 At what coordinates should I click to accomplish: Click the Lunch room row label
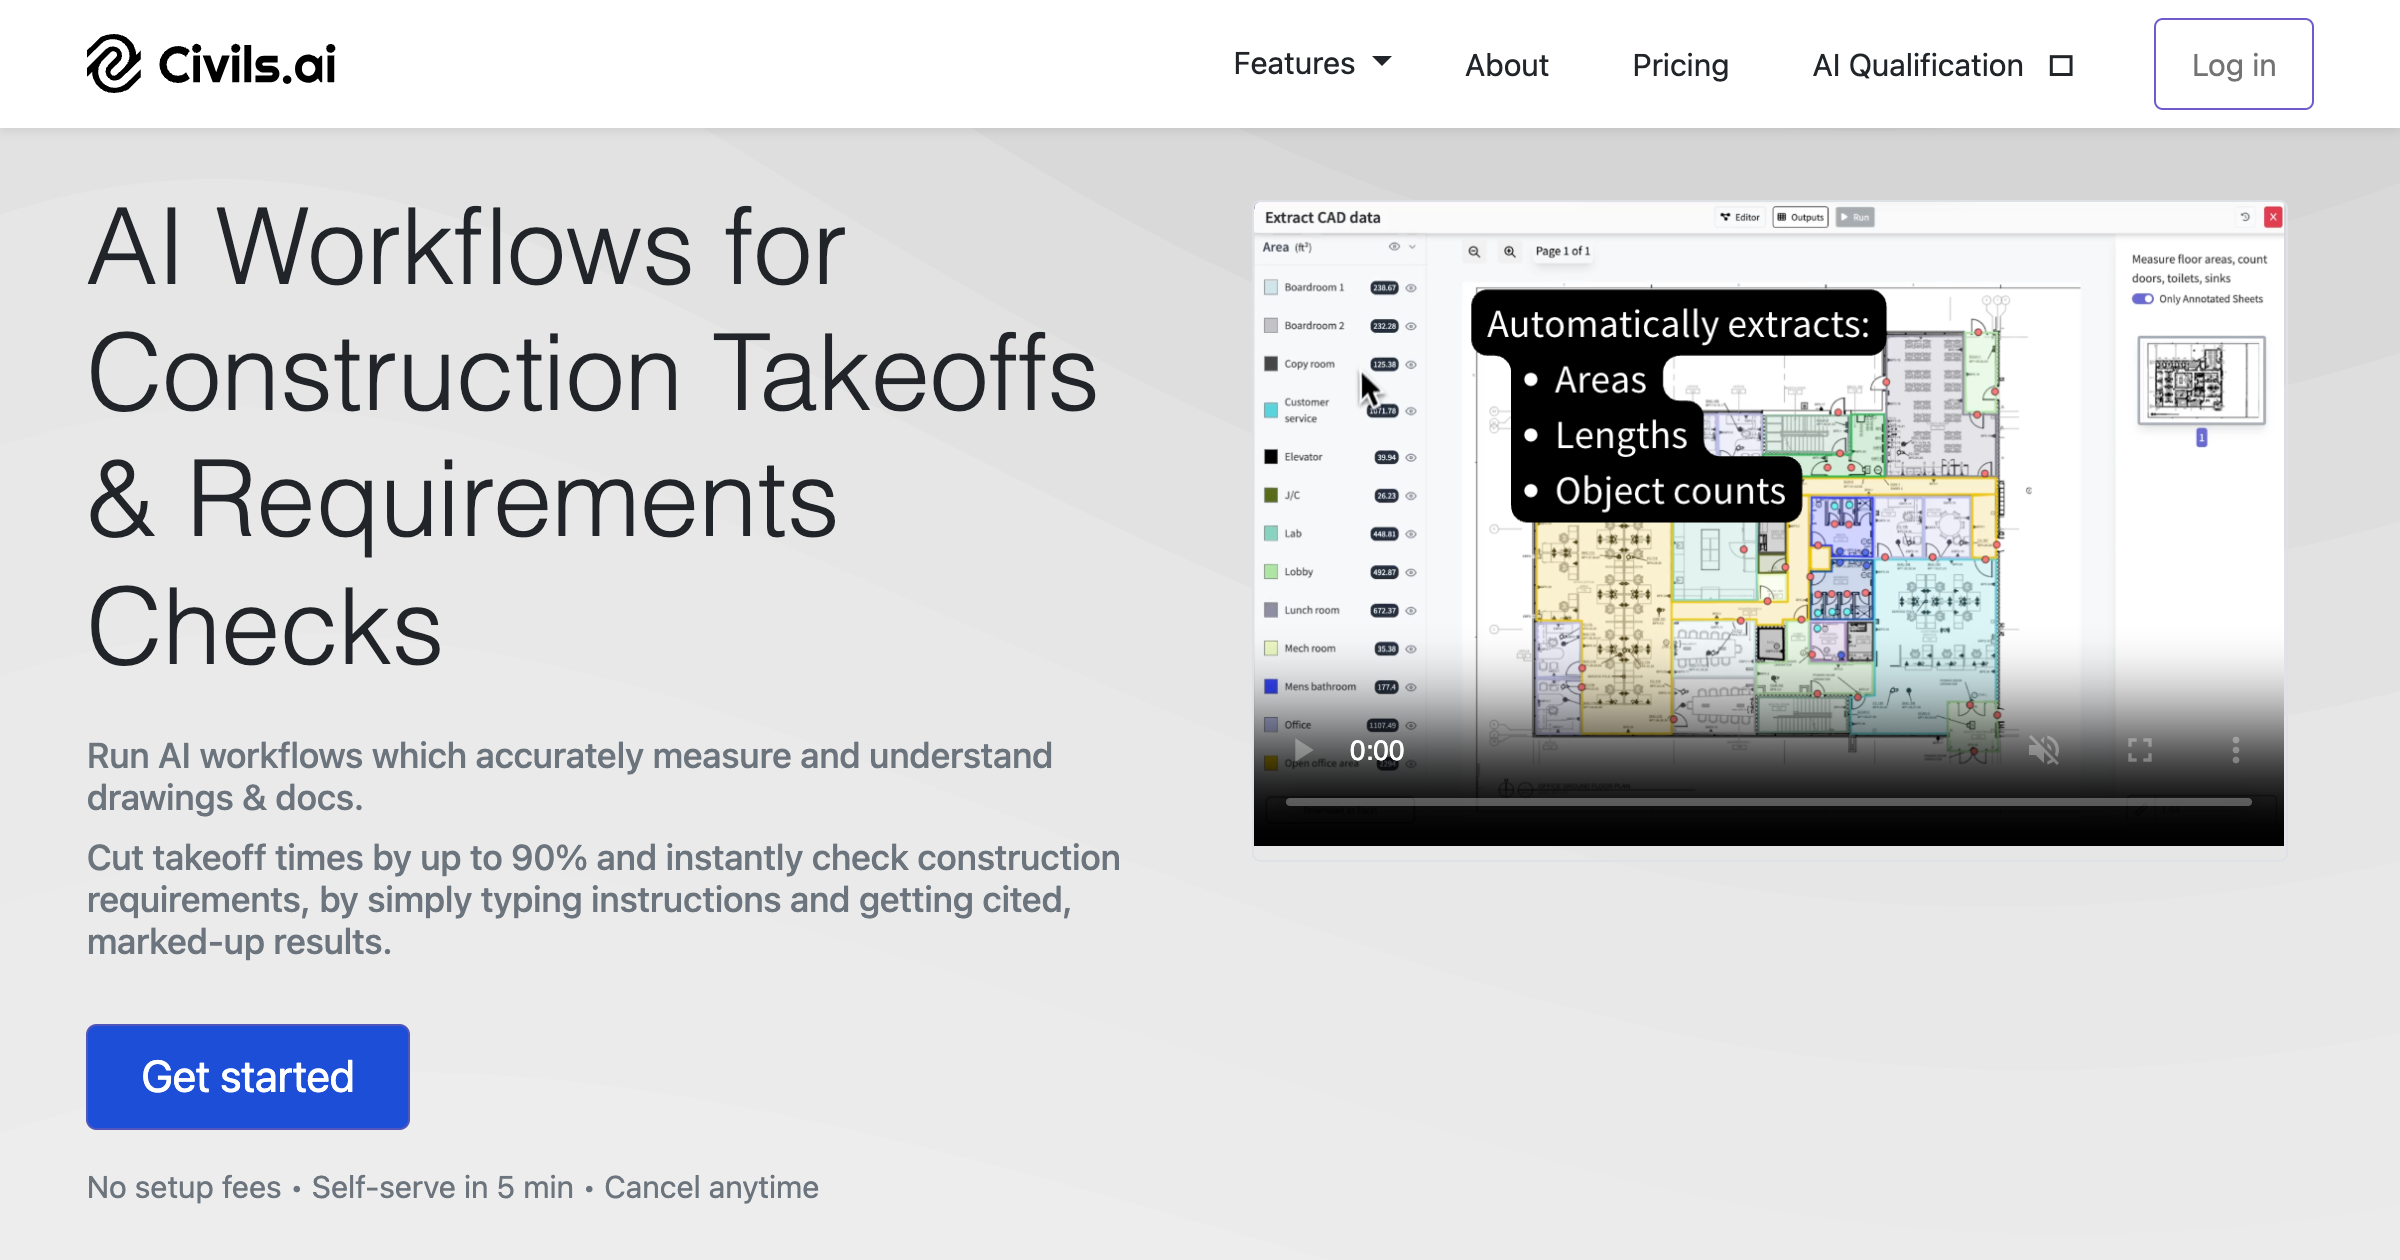[x=1311, y=610]
